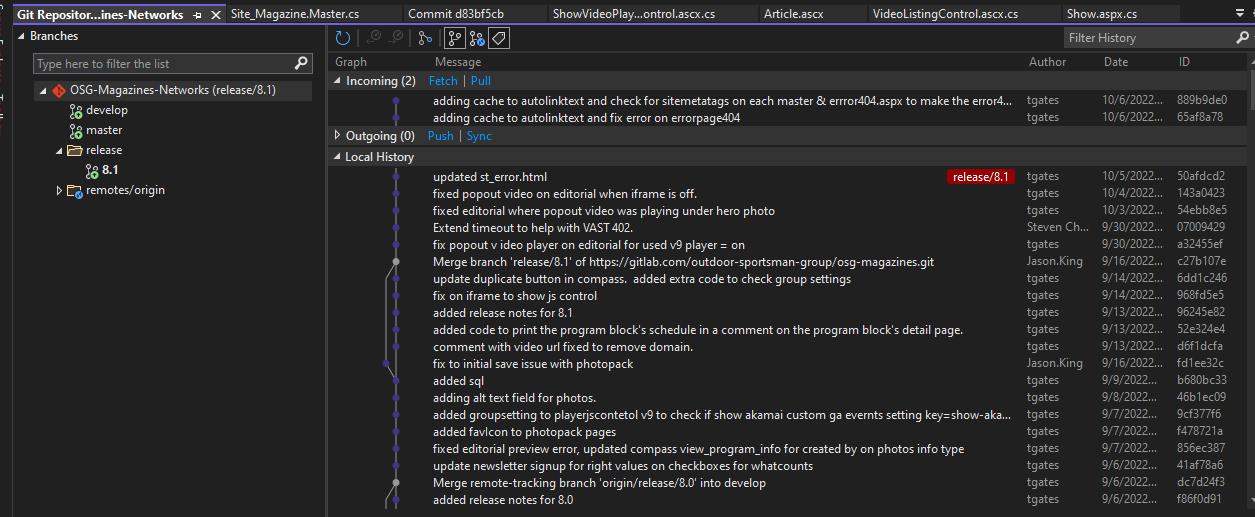Toggle show tags in history
The width and height of the screenshot is (1255, 517).
(x=500, y=38)
